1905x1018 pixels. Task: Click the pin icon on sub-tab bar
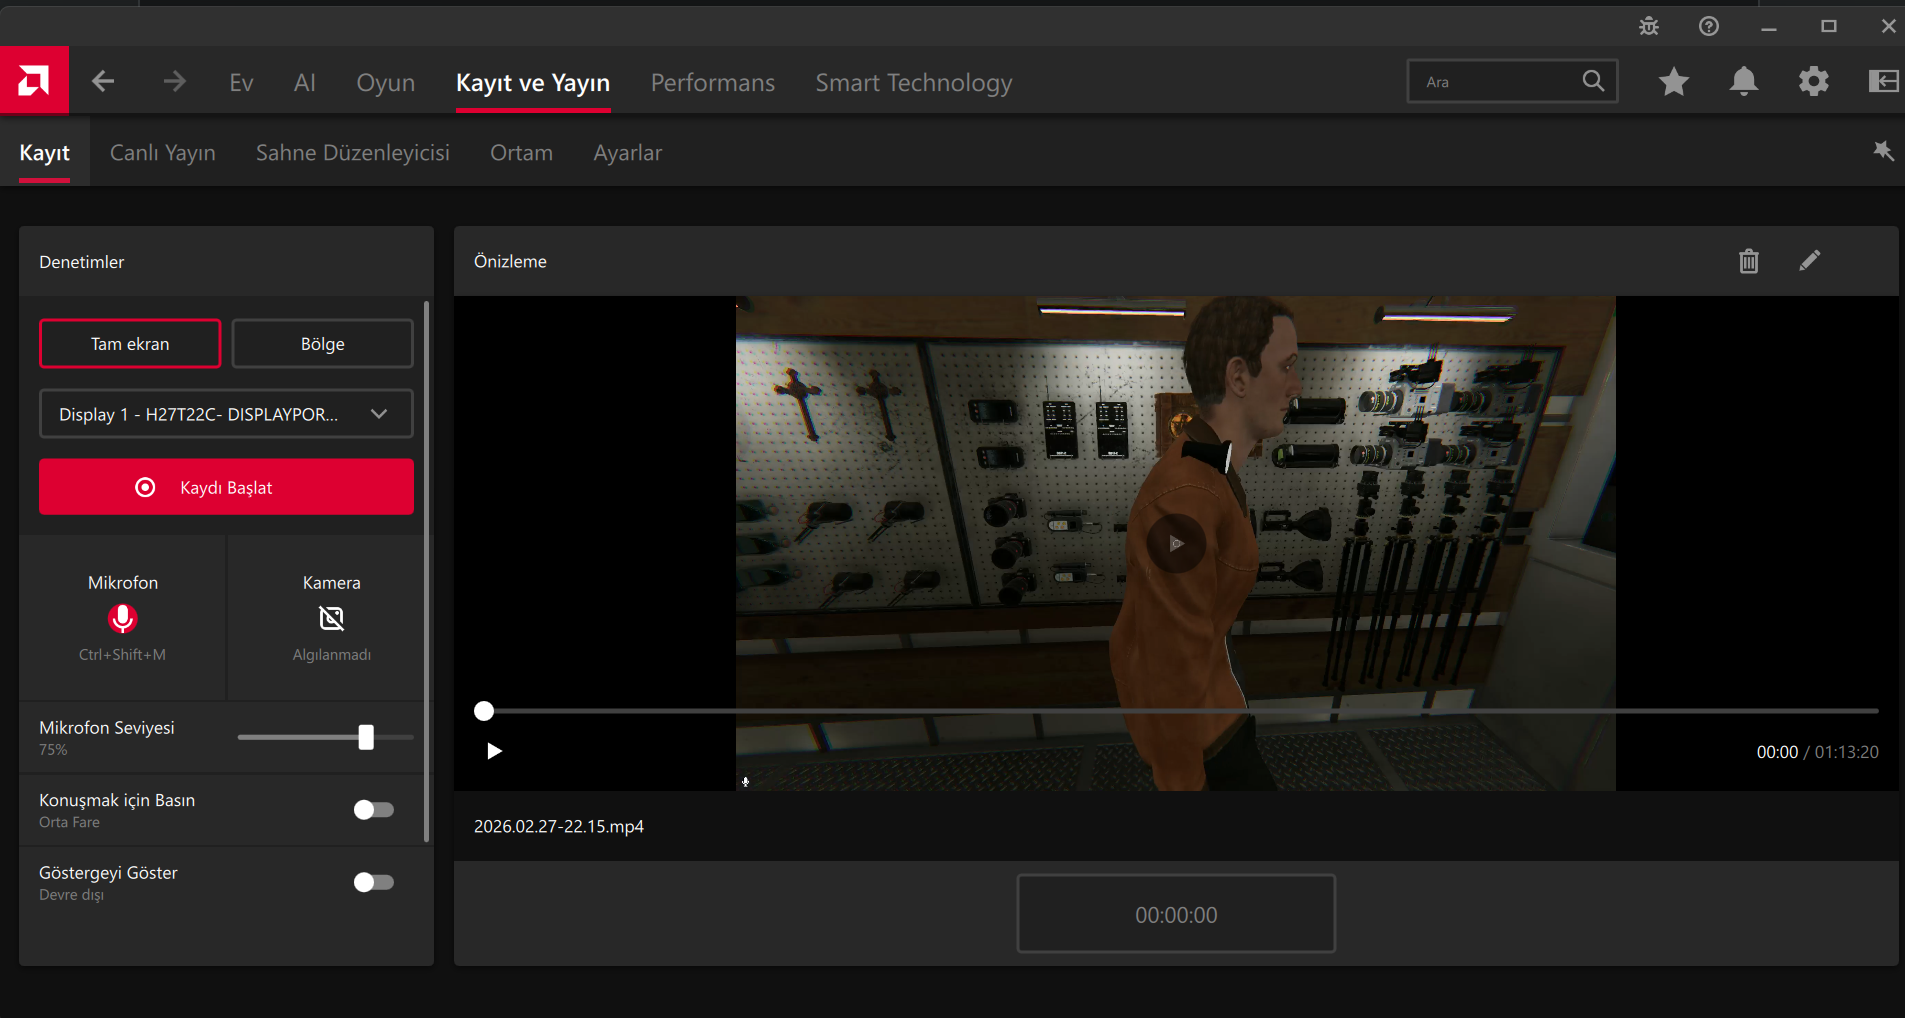click(x=1883, y=151)
